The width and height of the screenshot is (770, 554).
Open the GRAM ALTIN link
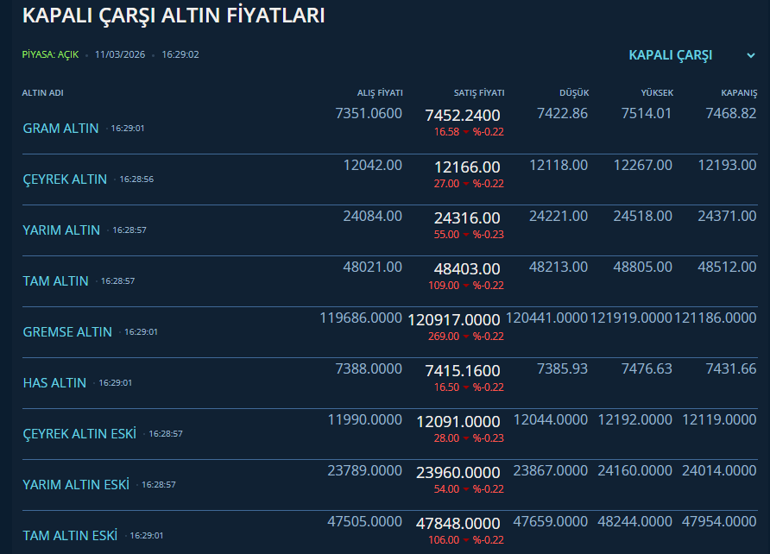pyautogui.click(x=61, y=128)
